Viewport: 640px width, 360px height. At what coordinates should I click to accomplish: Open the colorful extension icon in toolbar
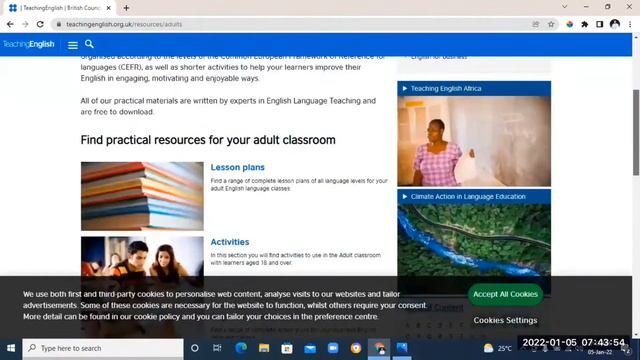tap(569, 24)
